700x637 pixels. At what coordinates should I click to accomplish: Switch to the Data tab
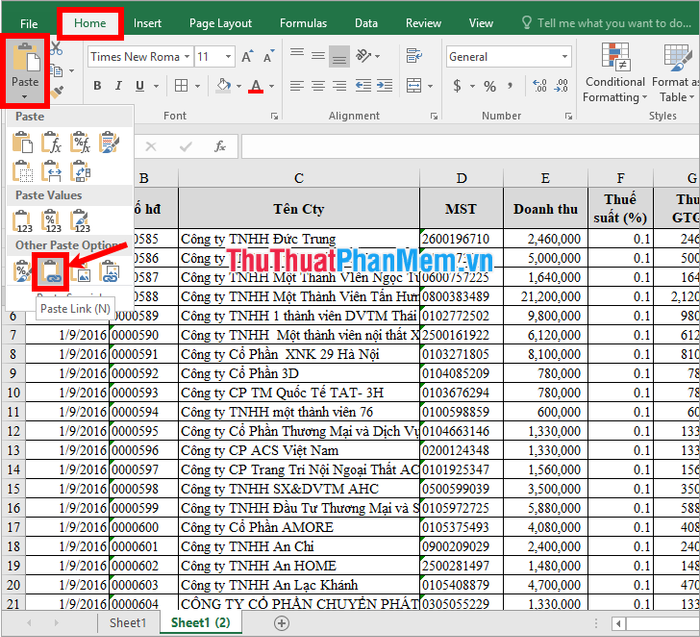[x=366, y=23]
